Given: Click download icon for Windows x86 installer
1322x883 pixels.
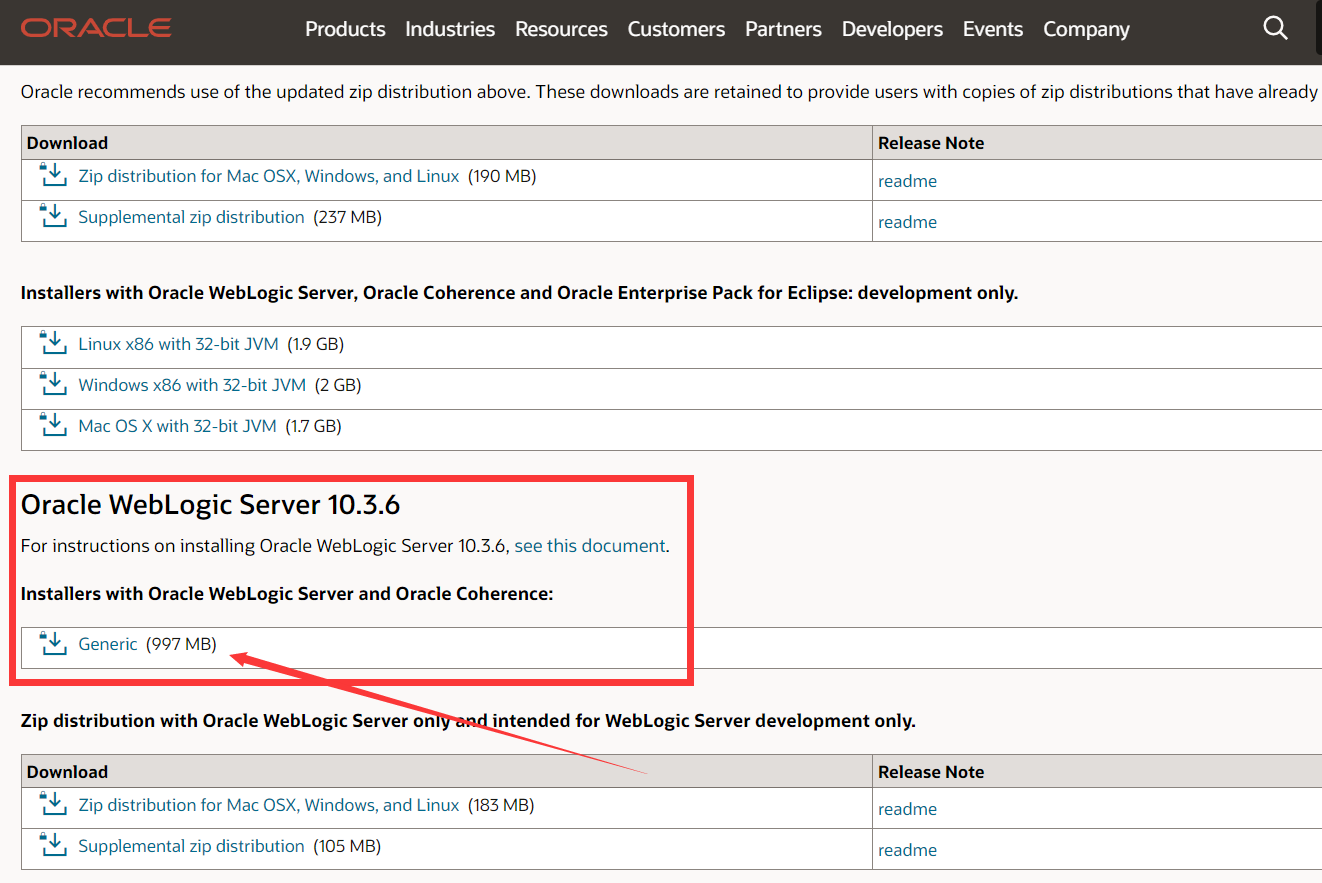Looking at the screenshot, I should tap(53, 384).
